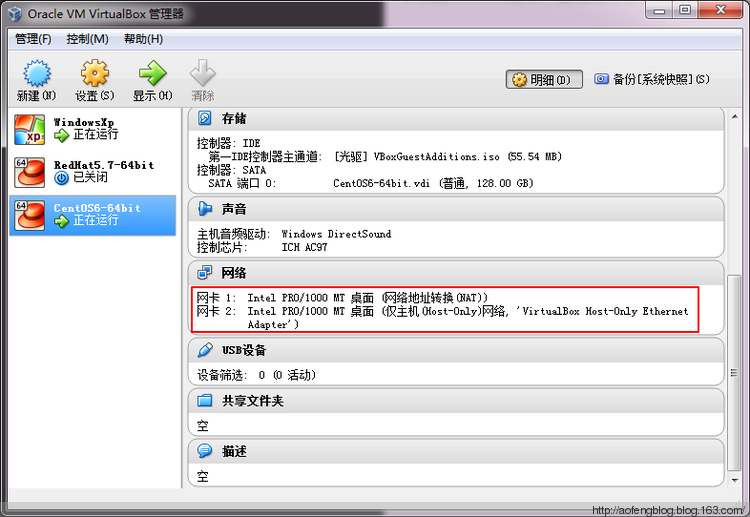Click the 'CentOS6-64bit' name in VM list
This screenshot has height=517, width=750.
point(97,208)
